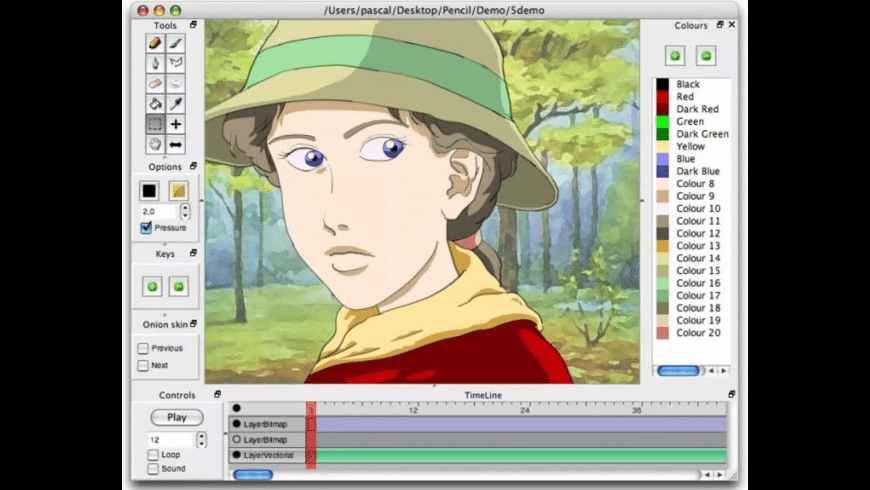Click the first green button in Colours panel

pos(677,56)
